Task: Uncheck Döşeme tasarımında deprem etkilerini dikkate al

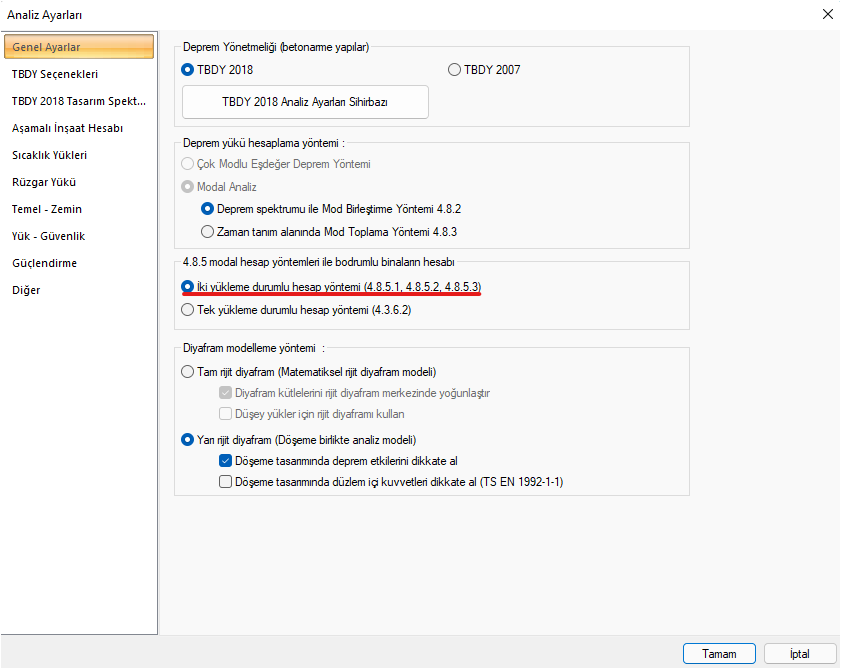Action: [x=225, y=461]
